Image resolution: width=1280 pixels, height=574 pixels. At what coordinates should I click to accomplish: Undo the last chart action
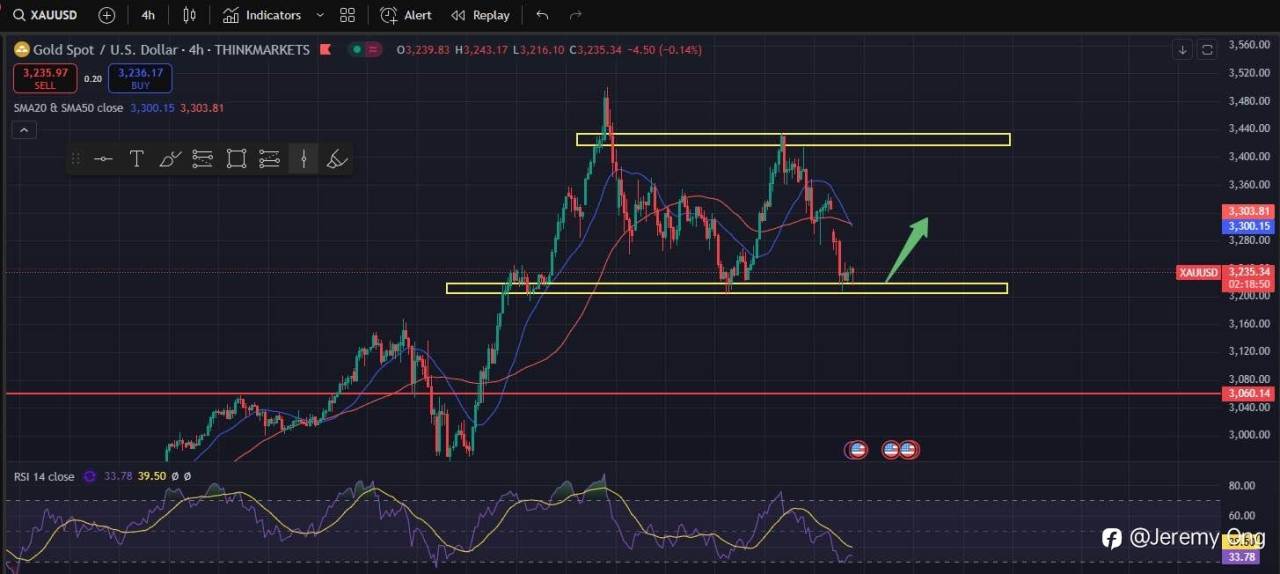point(542,15)
